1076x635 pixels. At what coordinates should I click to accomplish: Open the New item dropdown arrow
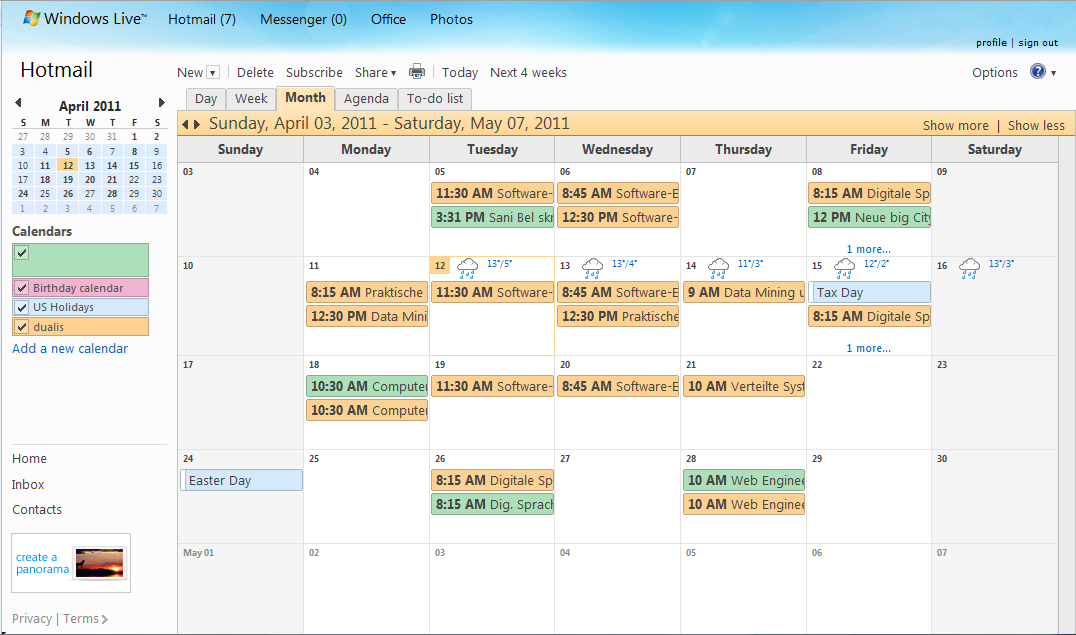(213, 71)
